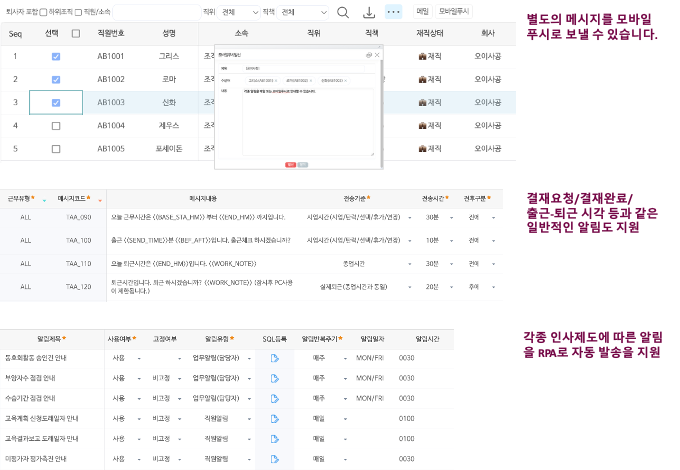Click the briefcase status icon for AB1005
The width and height of the screenshot is (680, 470).
[422, 148]
